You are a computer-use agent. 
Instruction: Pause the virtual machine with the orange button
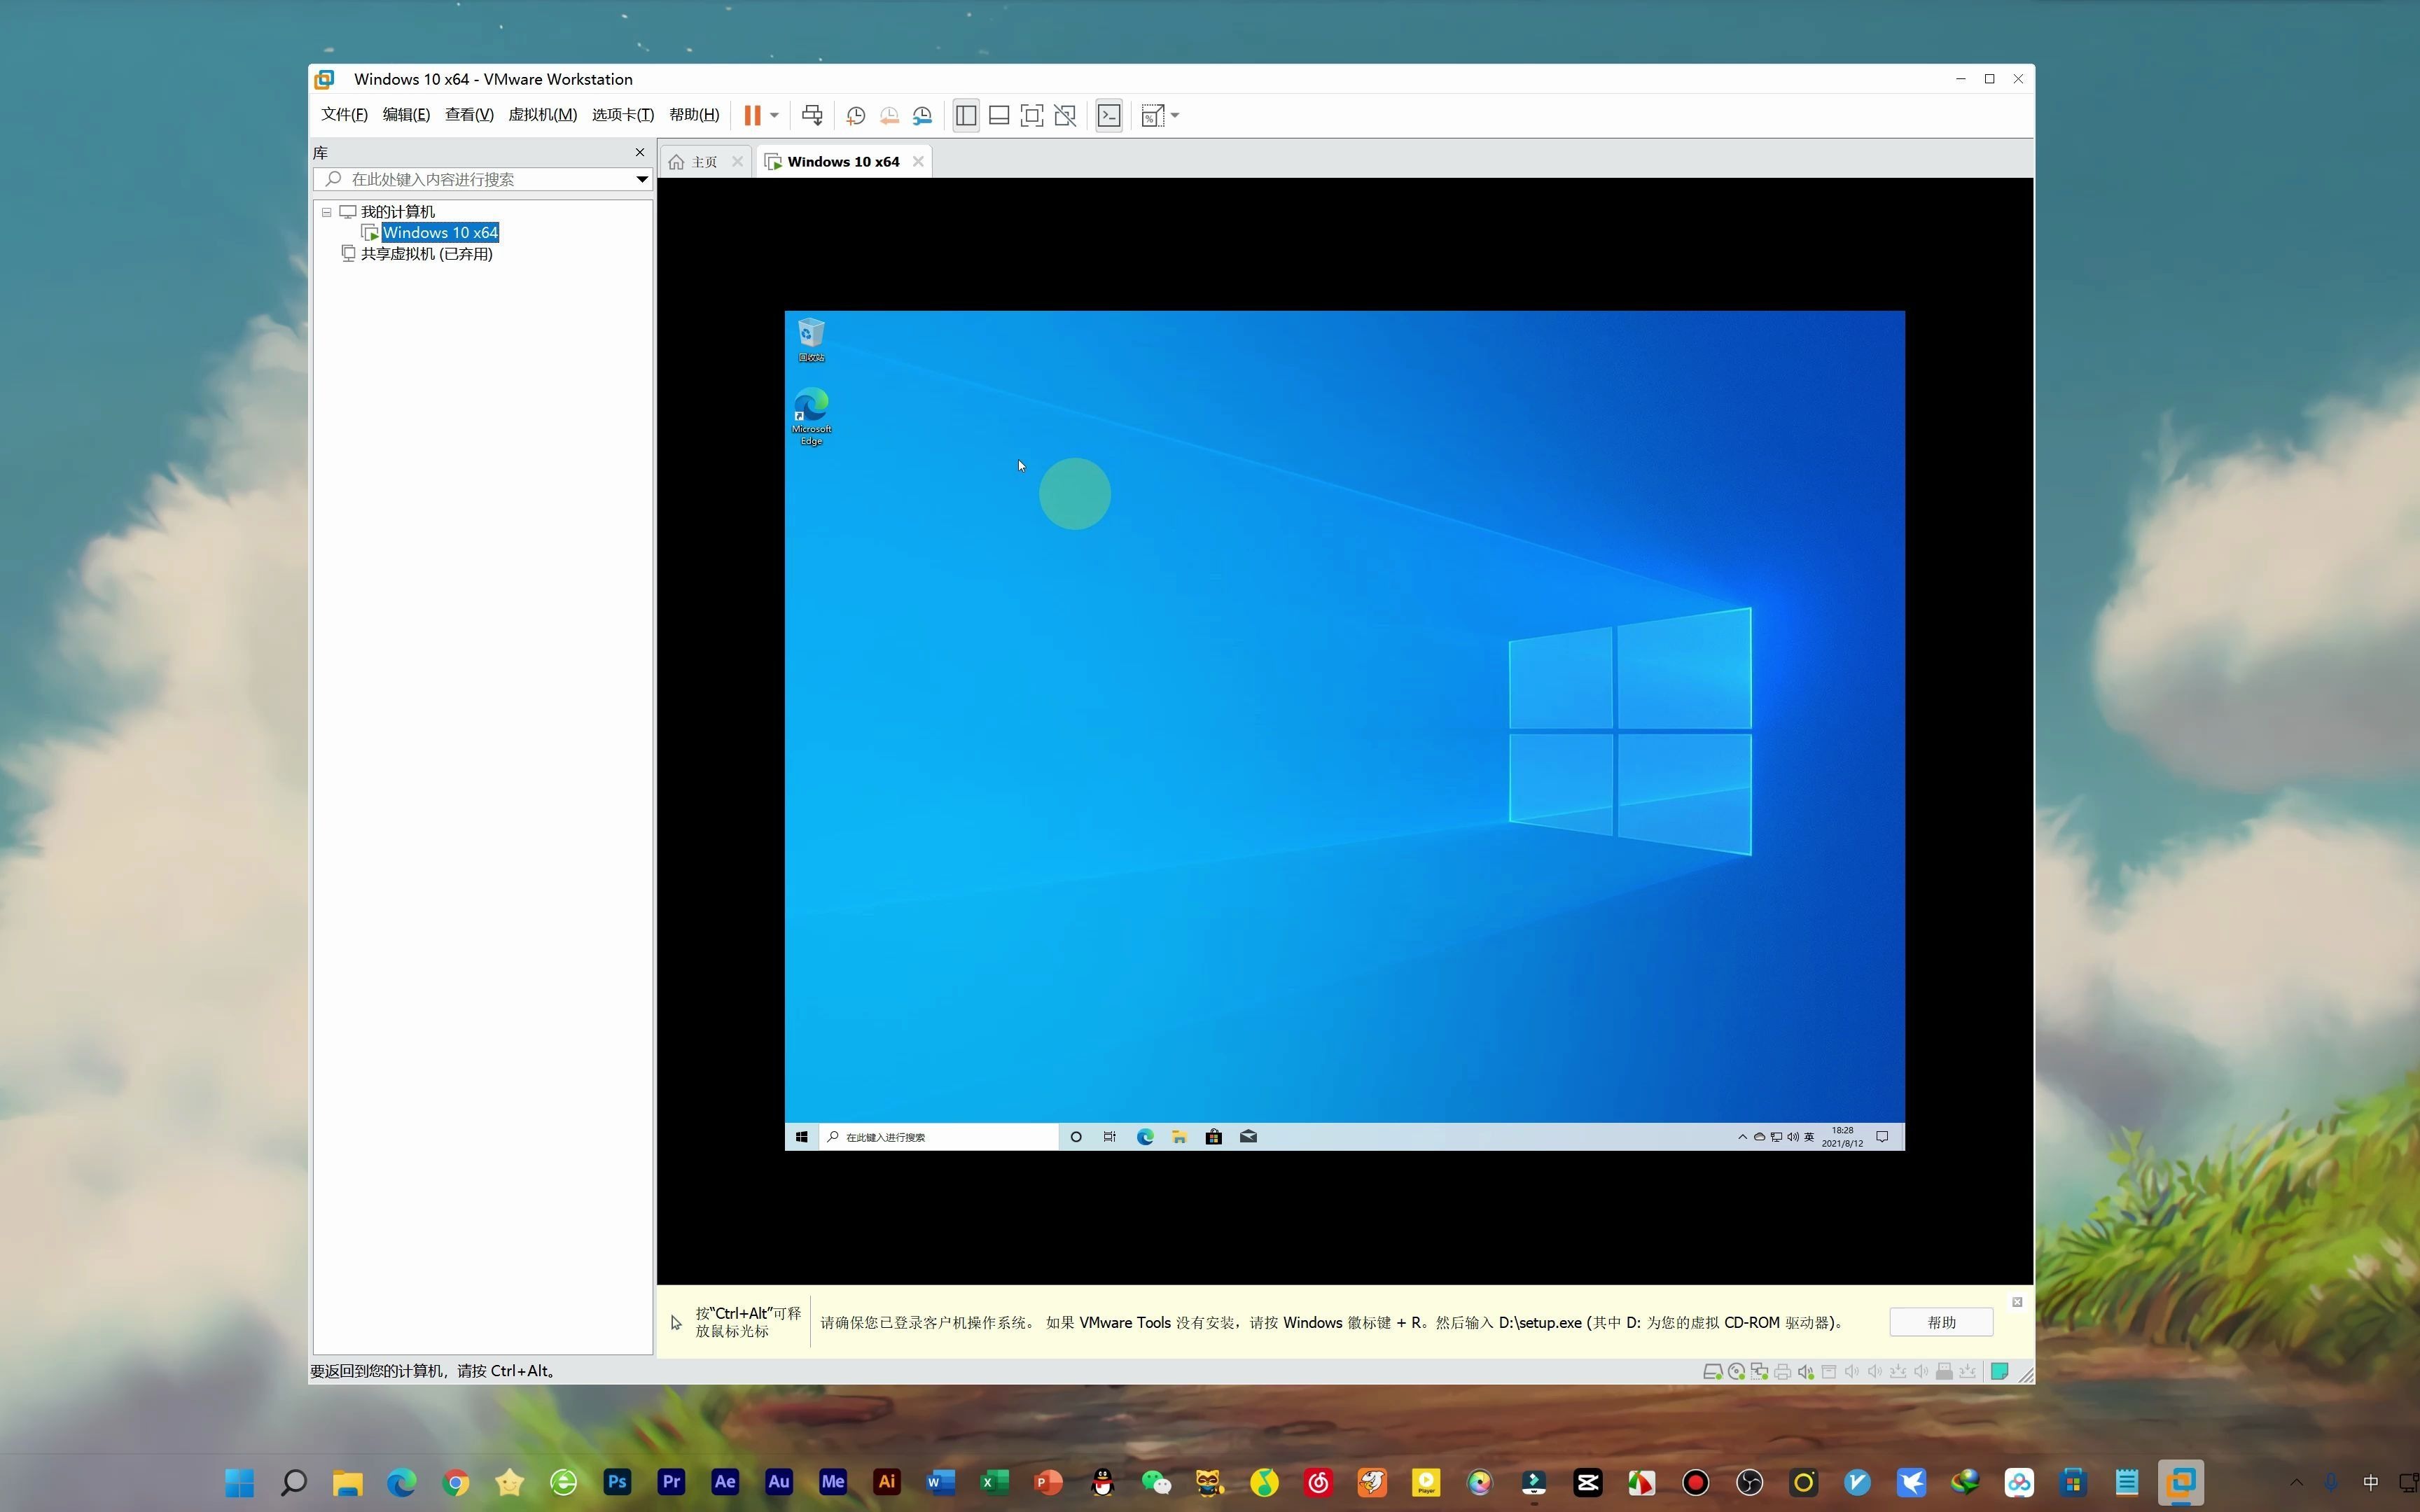tap(752, 116)
